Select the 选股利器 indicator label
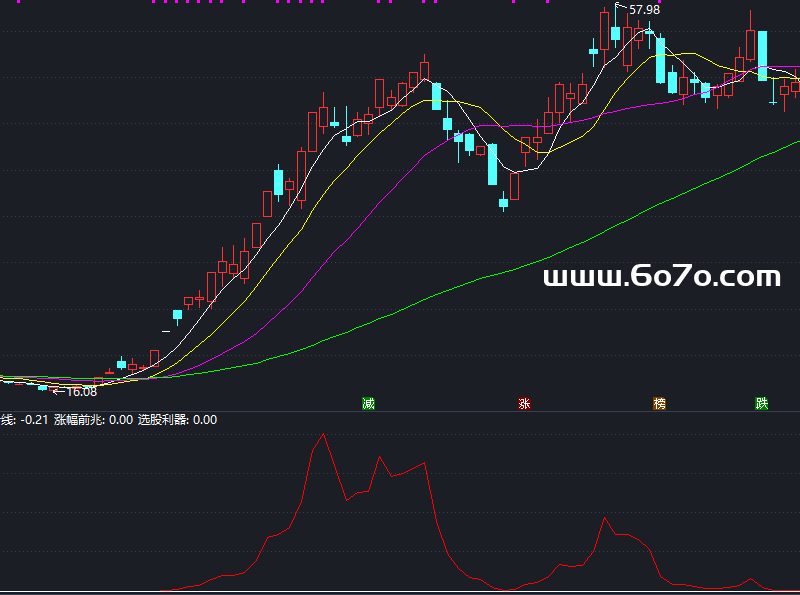The image size is (800, 595). pyautogui.click(x=164, y=420)
